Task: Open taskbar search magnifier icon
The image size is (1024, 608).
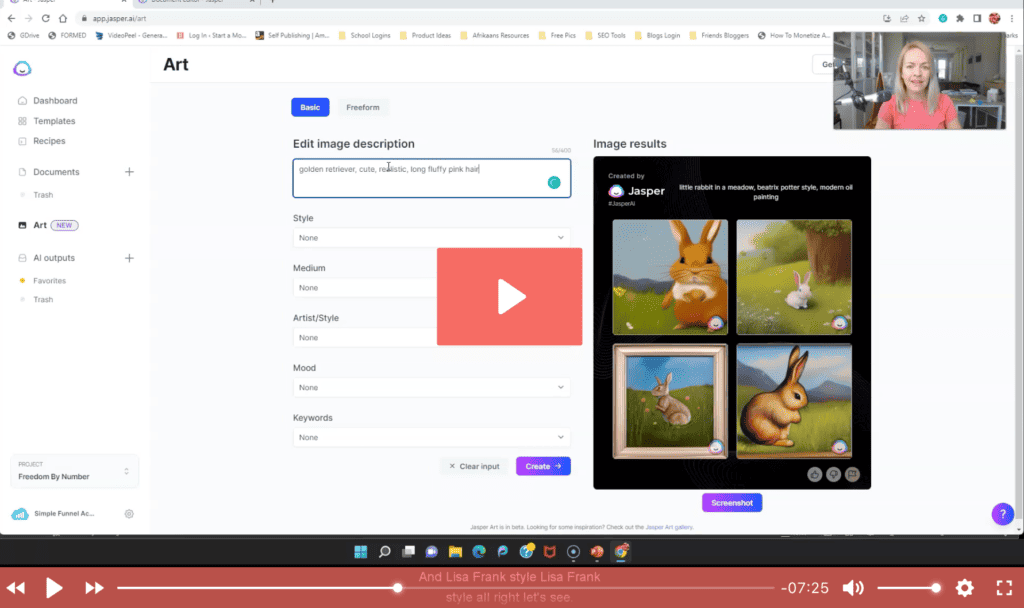Action: (385, 552)
